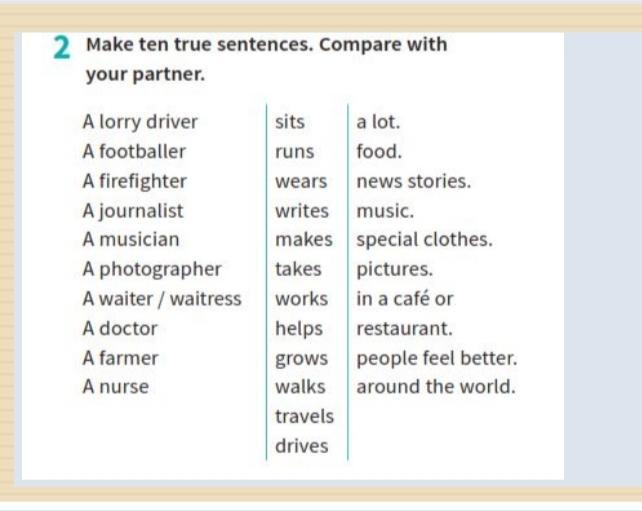The image size is (642, 511).
Task: Select the verb 'writes'
Action: click(302, 211)
